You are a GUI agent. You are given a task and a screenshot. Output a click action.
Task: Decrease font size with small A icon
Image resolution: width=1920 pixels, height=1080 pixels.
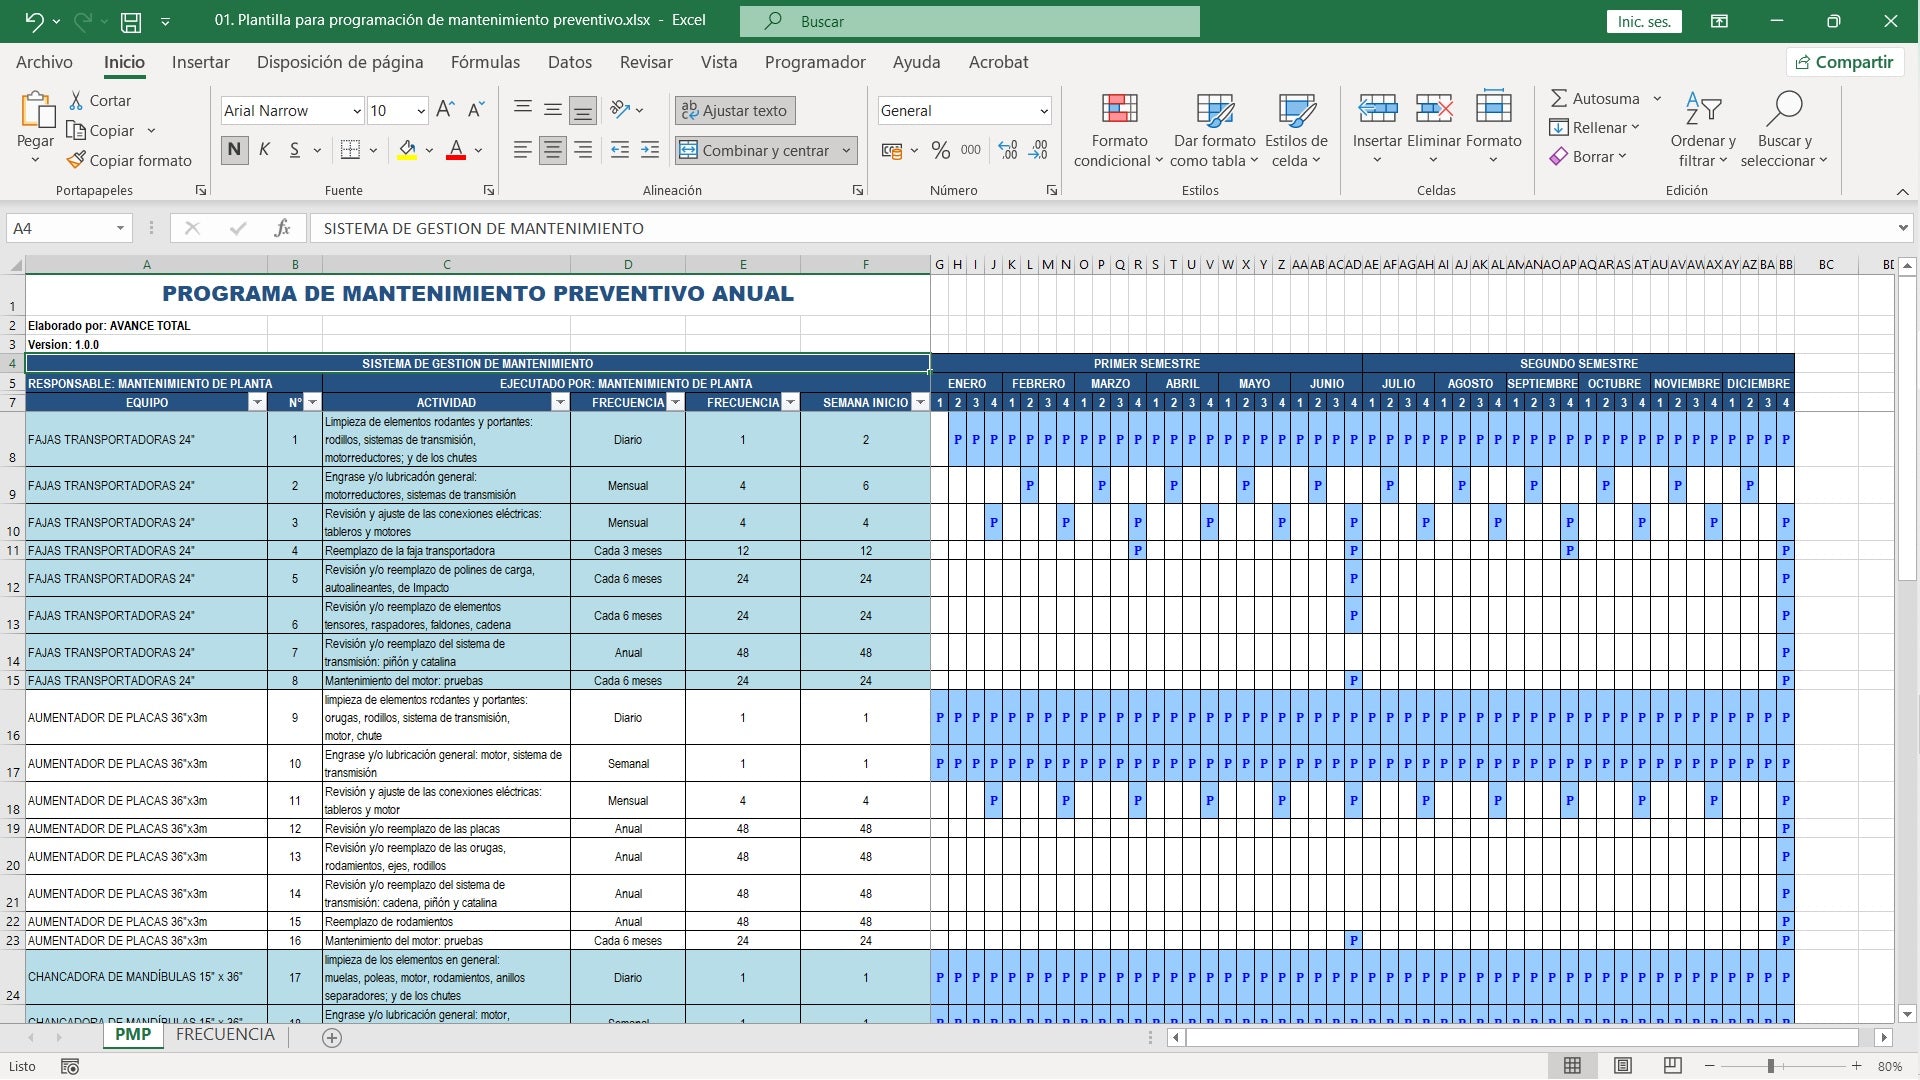tap(476, 110)
